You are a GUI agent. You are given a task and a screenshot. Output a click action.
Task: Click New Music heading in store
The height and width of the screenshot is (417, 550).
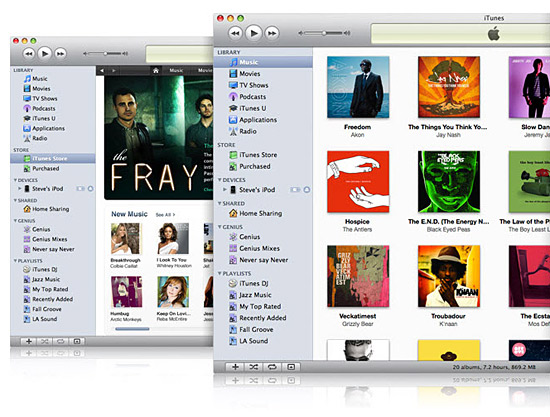click(129, 214)
